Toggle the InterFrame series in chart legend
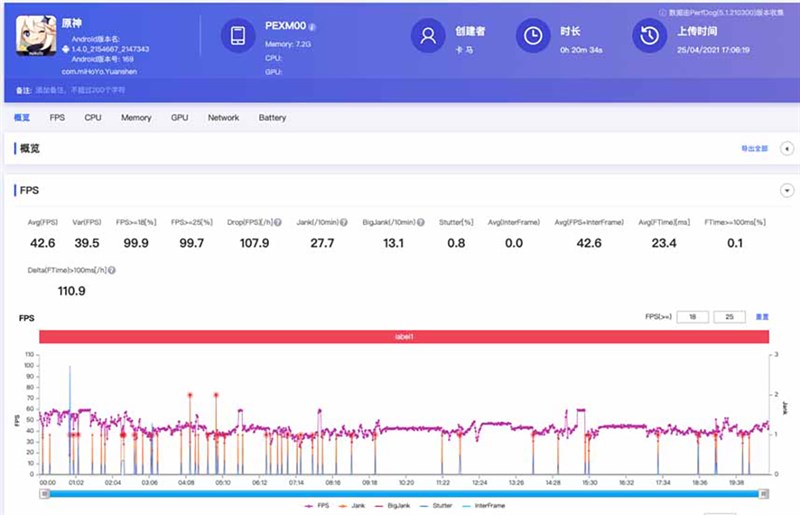Viewport: 800px width, 515px height. [483, 506]
